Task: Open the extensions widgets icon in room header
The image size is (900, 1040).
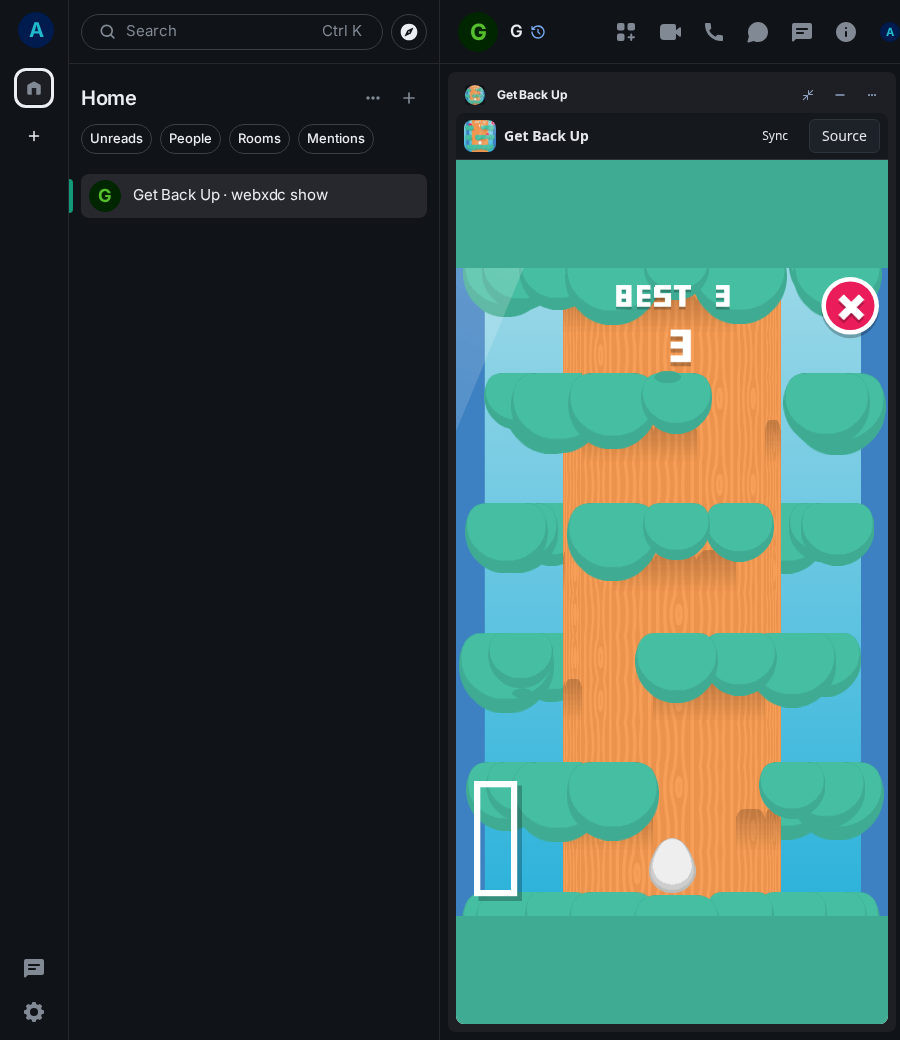Action: (x=625, y=32)
